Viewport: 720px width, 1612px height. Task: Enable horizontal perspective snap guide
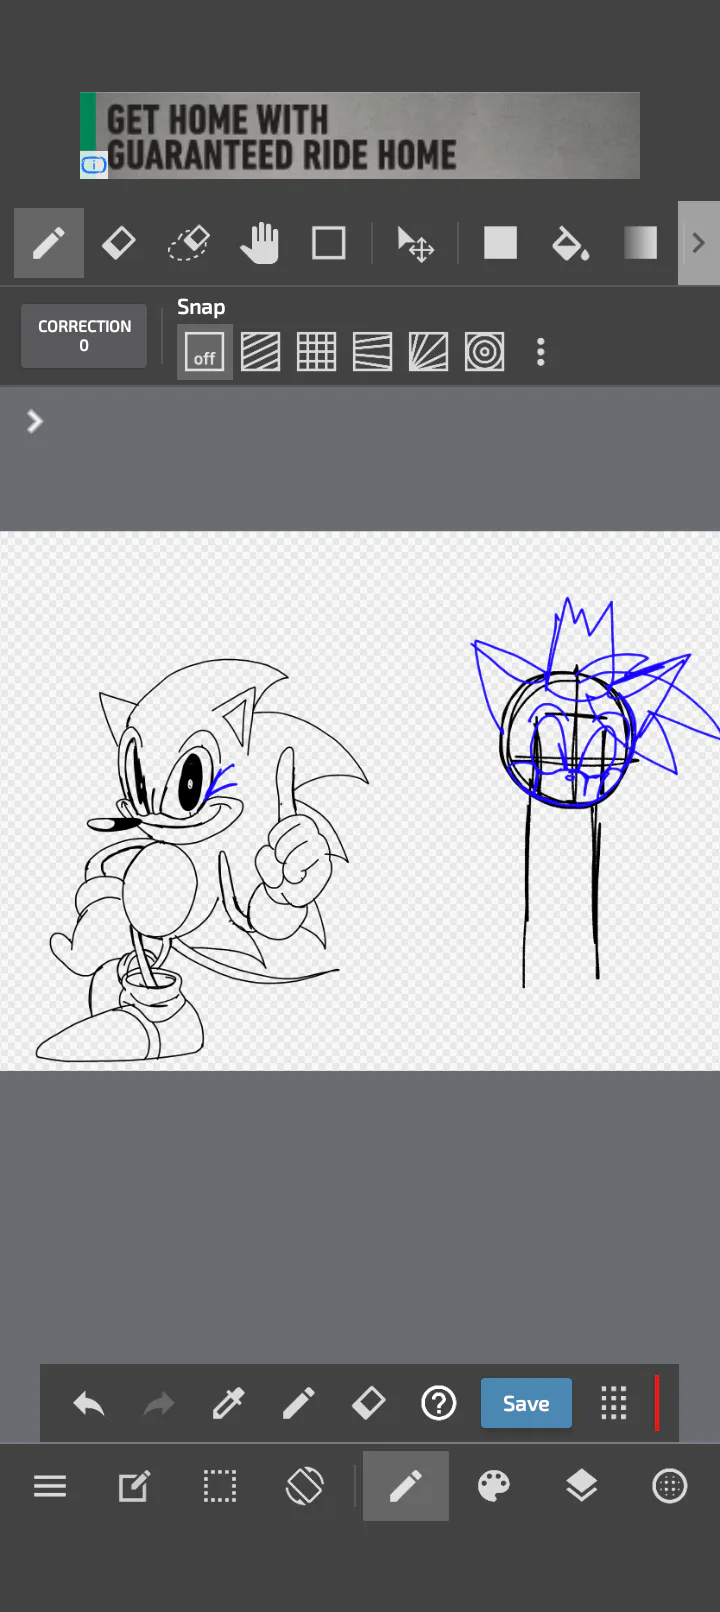tap(373, 352)
